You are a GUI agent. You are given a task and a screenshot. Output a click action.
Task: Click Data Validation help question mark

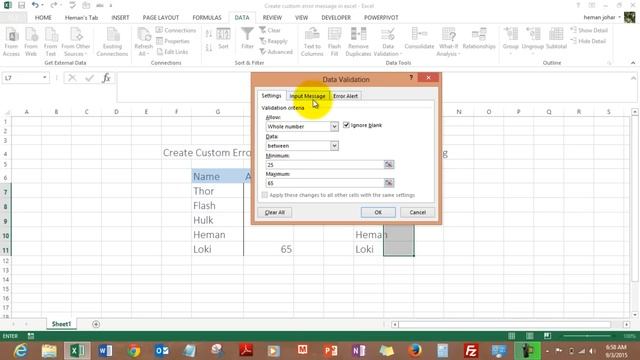(411, 78)
